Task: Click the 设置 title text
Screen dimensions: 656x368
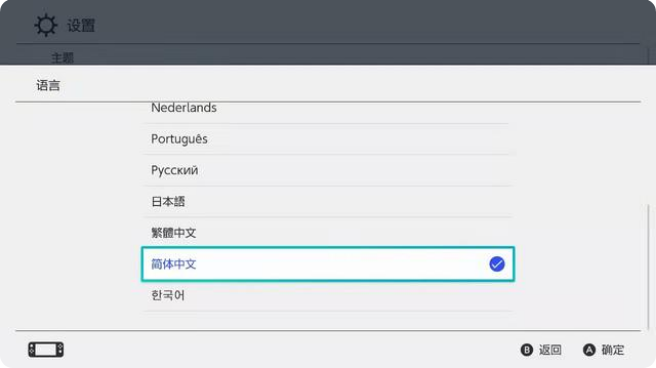Action: pyautogui.click(x=81, y=26)
